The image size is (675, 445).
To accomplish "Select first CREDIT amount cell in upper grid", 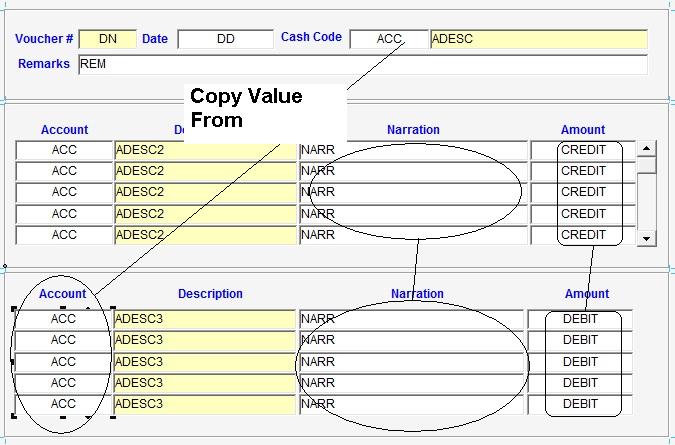I will (583, 150).
